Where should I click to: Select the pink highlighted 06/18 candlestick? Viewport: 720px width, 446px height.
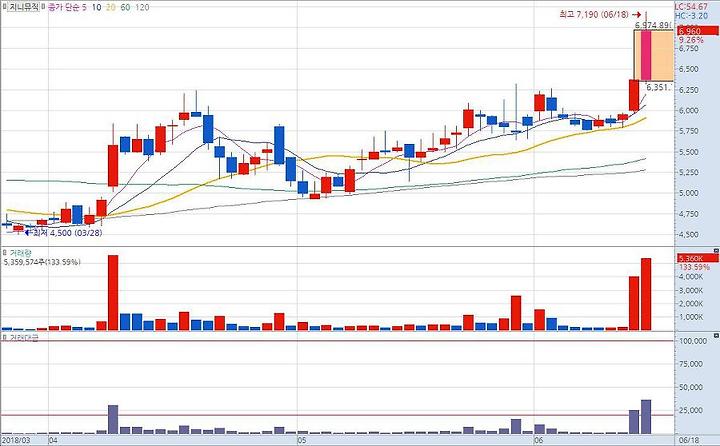646,55
